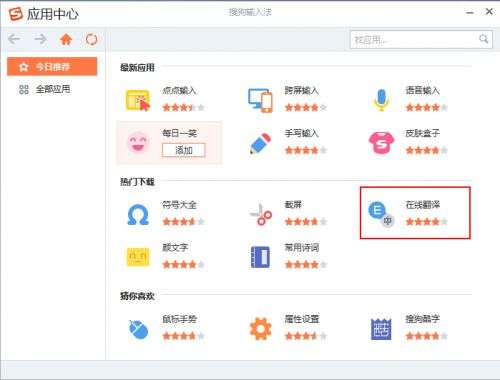This screenshot has width=500, height=380.
Task: Open the 符号大全 omega icon
Action: 138,215
